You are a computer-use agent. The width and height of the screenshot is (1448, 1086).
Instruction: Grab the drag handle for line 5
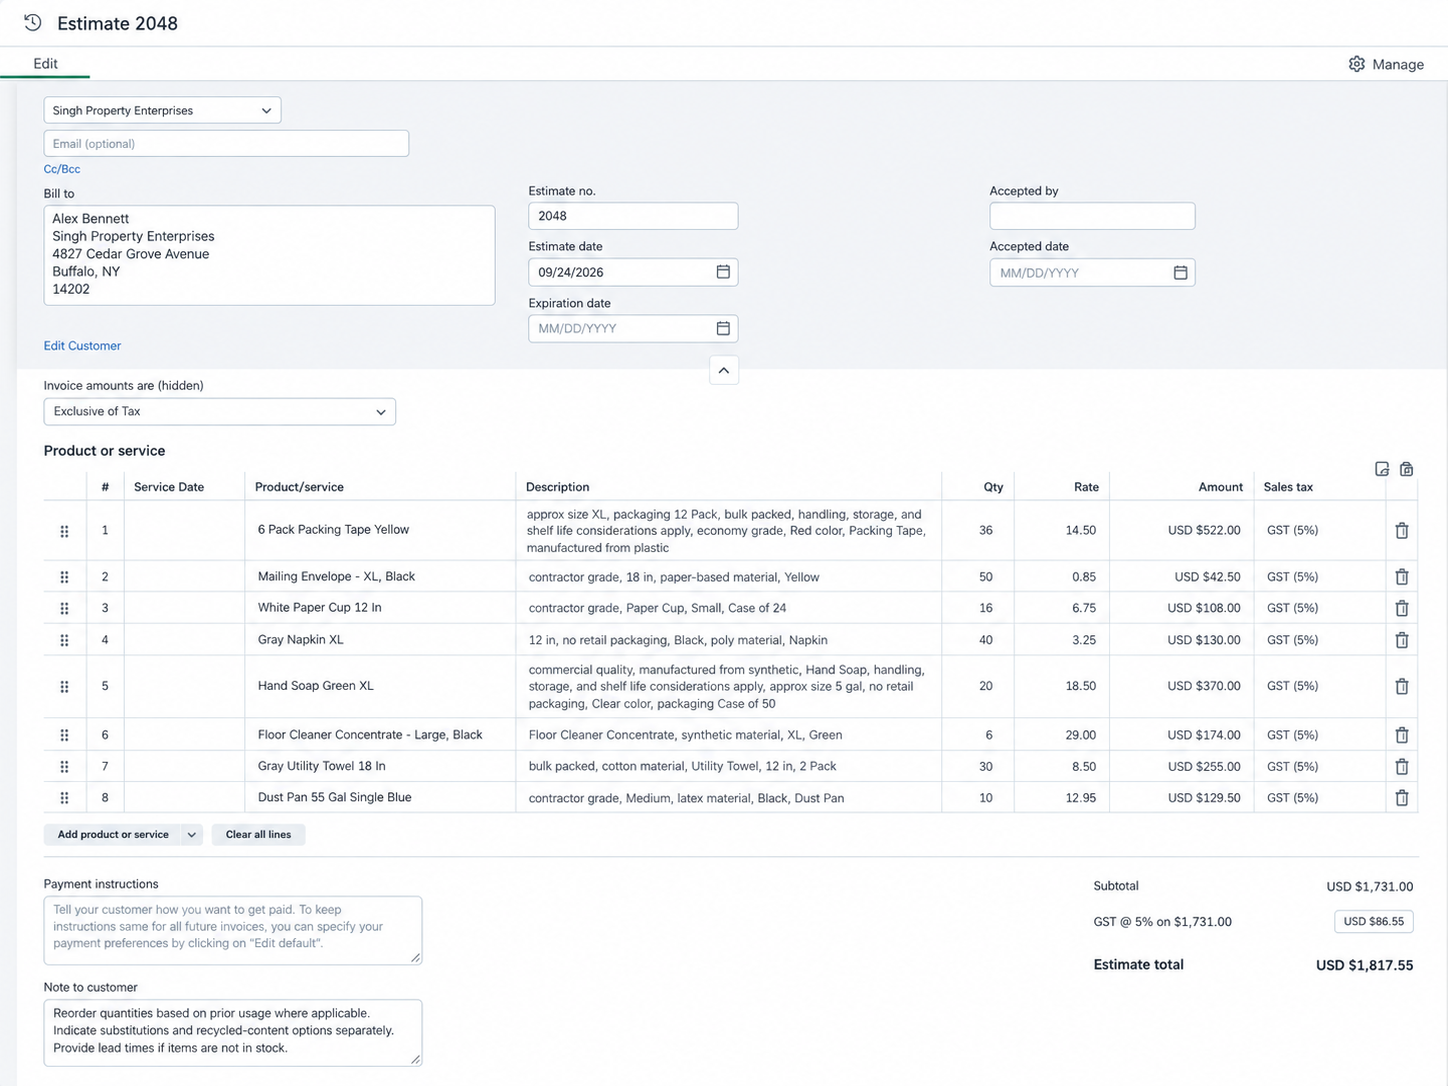coord(64,687)
